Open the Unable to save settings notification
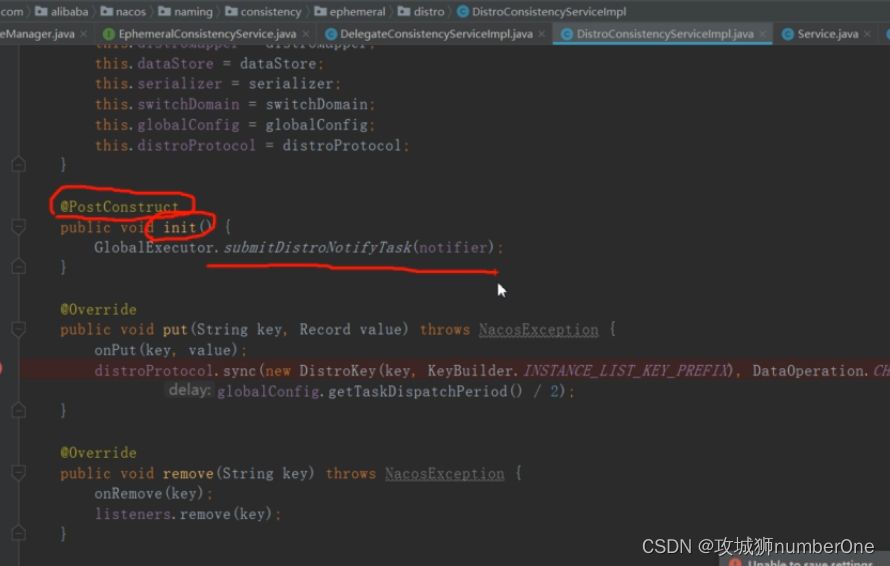 point(804,562)
